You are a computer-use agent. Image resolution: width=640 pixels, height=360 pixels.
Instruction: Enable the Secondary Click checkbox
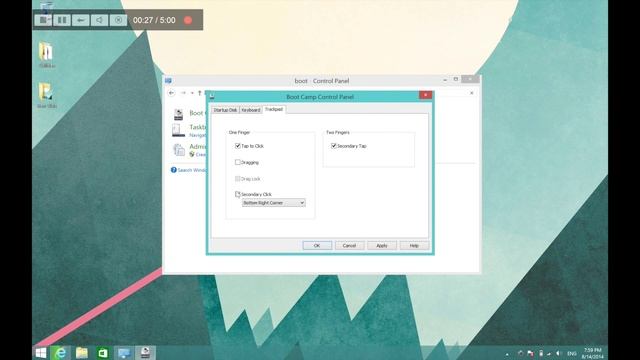[x=238, y=194]
